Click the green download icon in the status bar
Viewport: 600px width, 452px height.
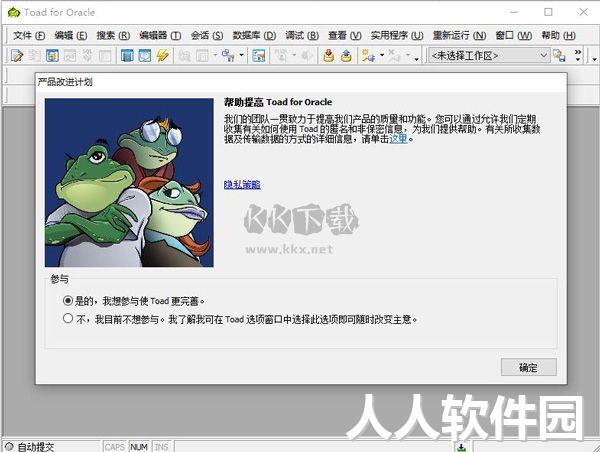coord(461,447)
